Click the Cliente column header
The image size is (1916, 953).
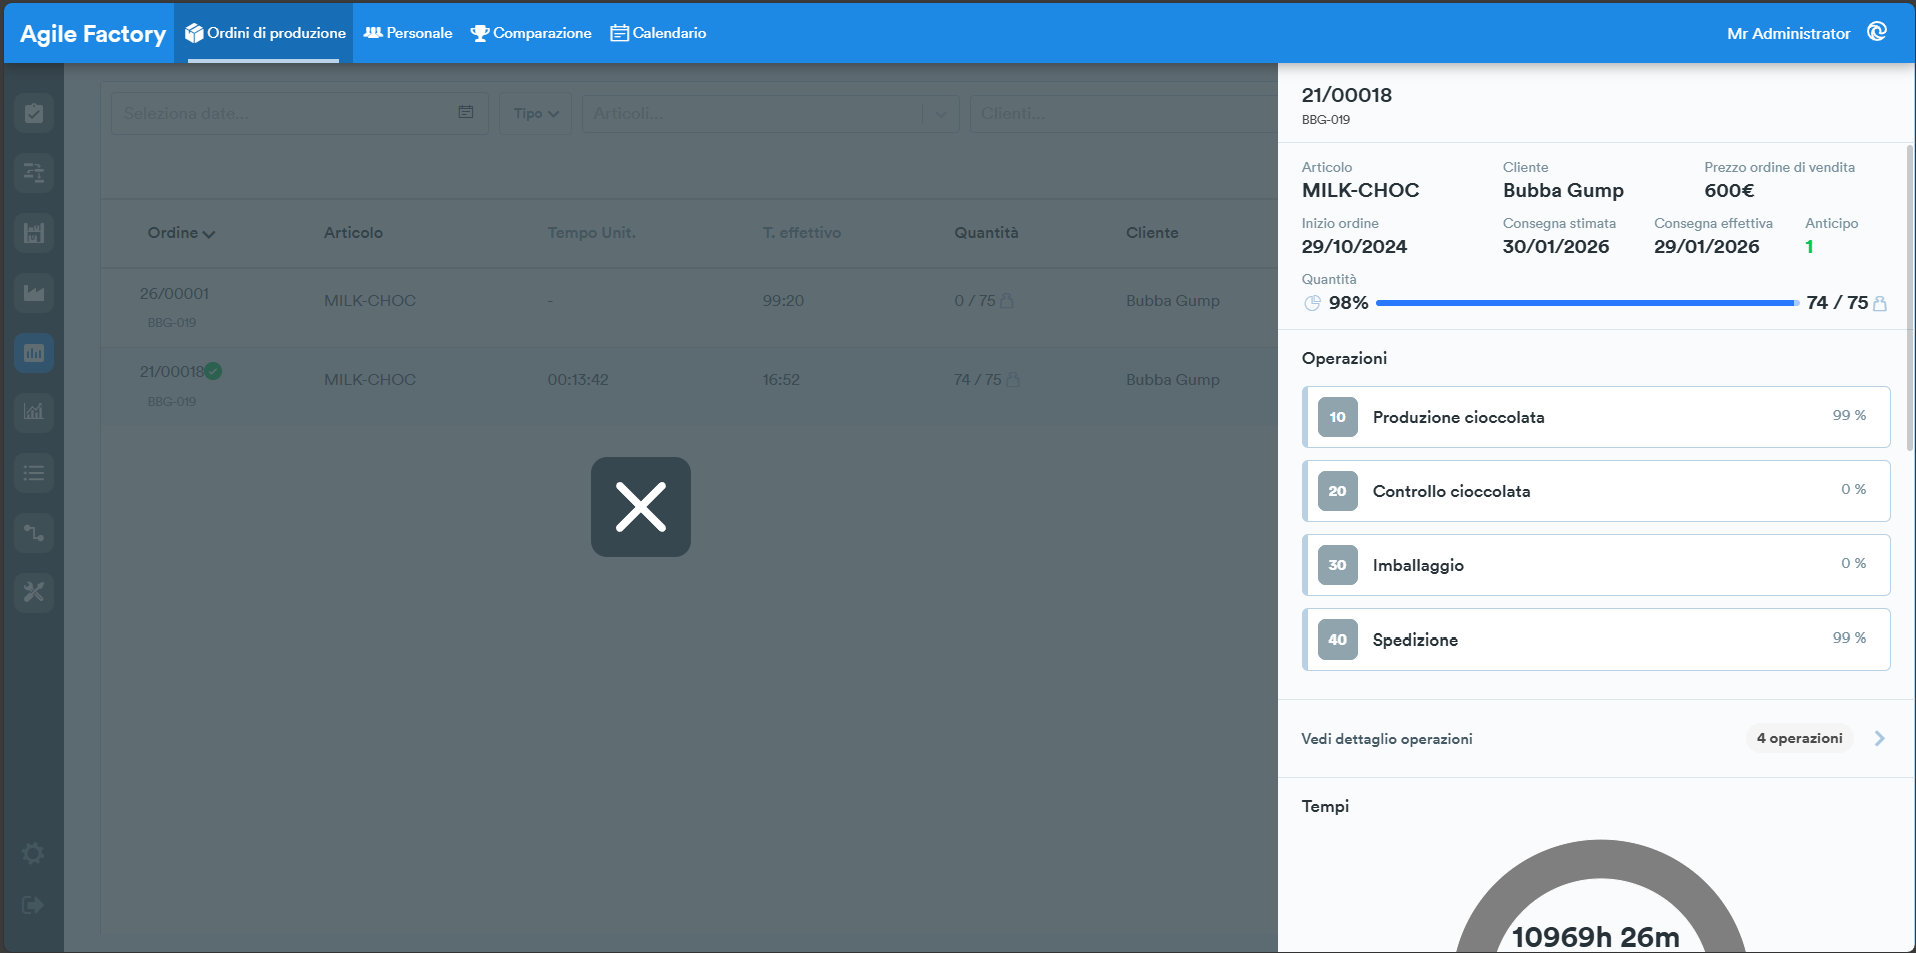1152,233
